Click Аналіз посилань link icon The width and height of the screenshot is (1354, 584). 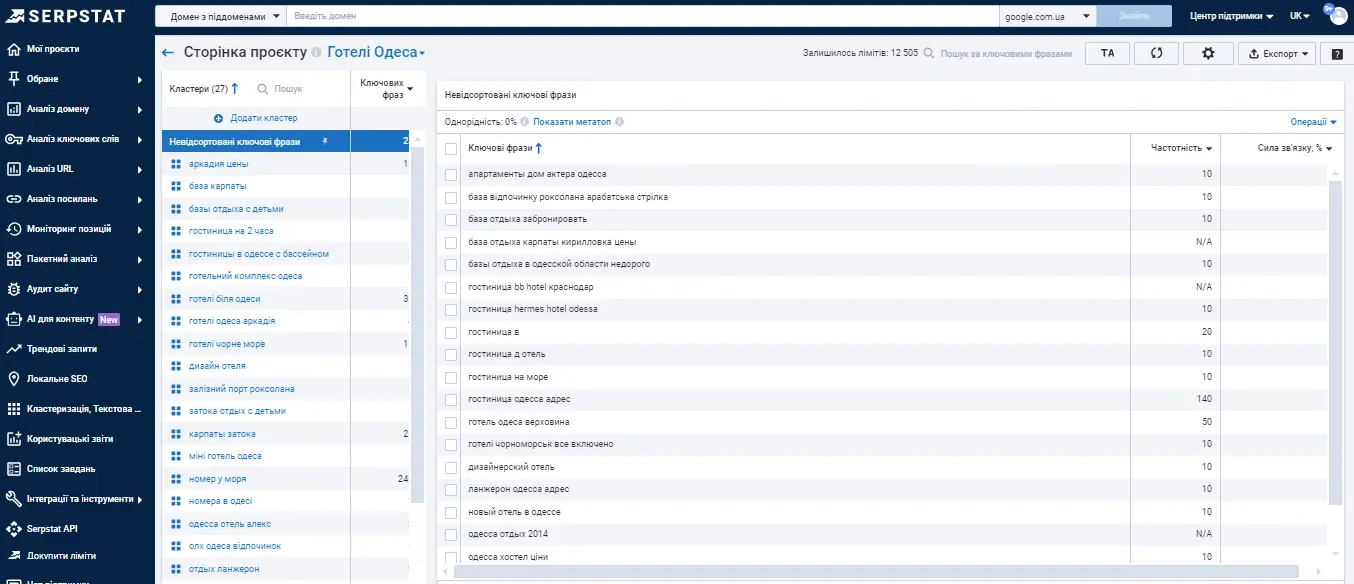click(x=14, y=199)
